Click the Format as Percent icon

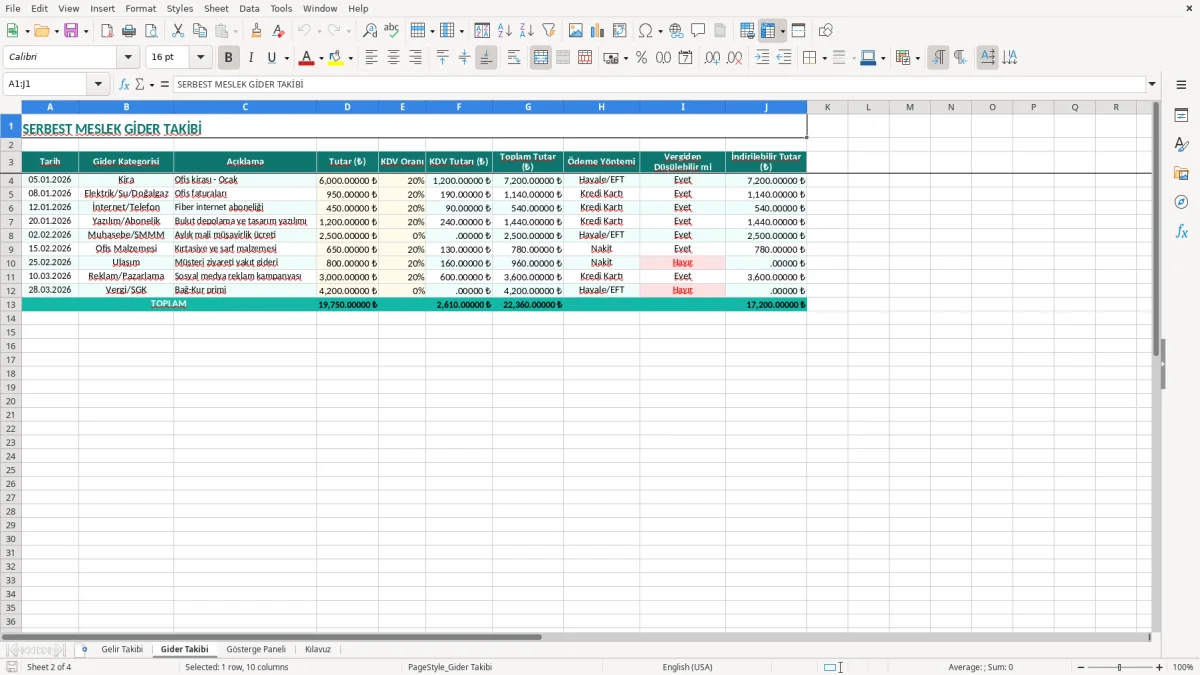(x=641, y=58)
